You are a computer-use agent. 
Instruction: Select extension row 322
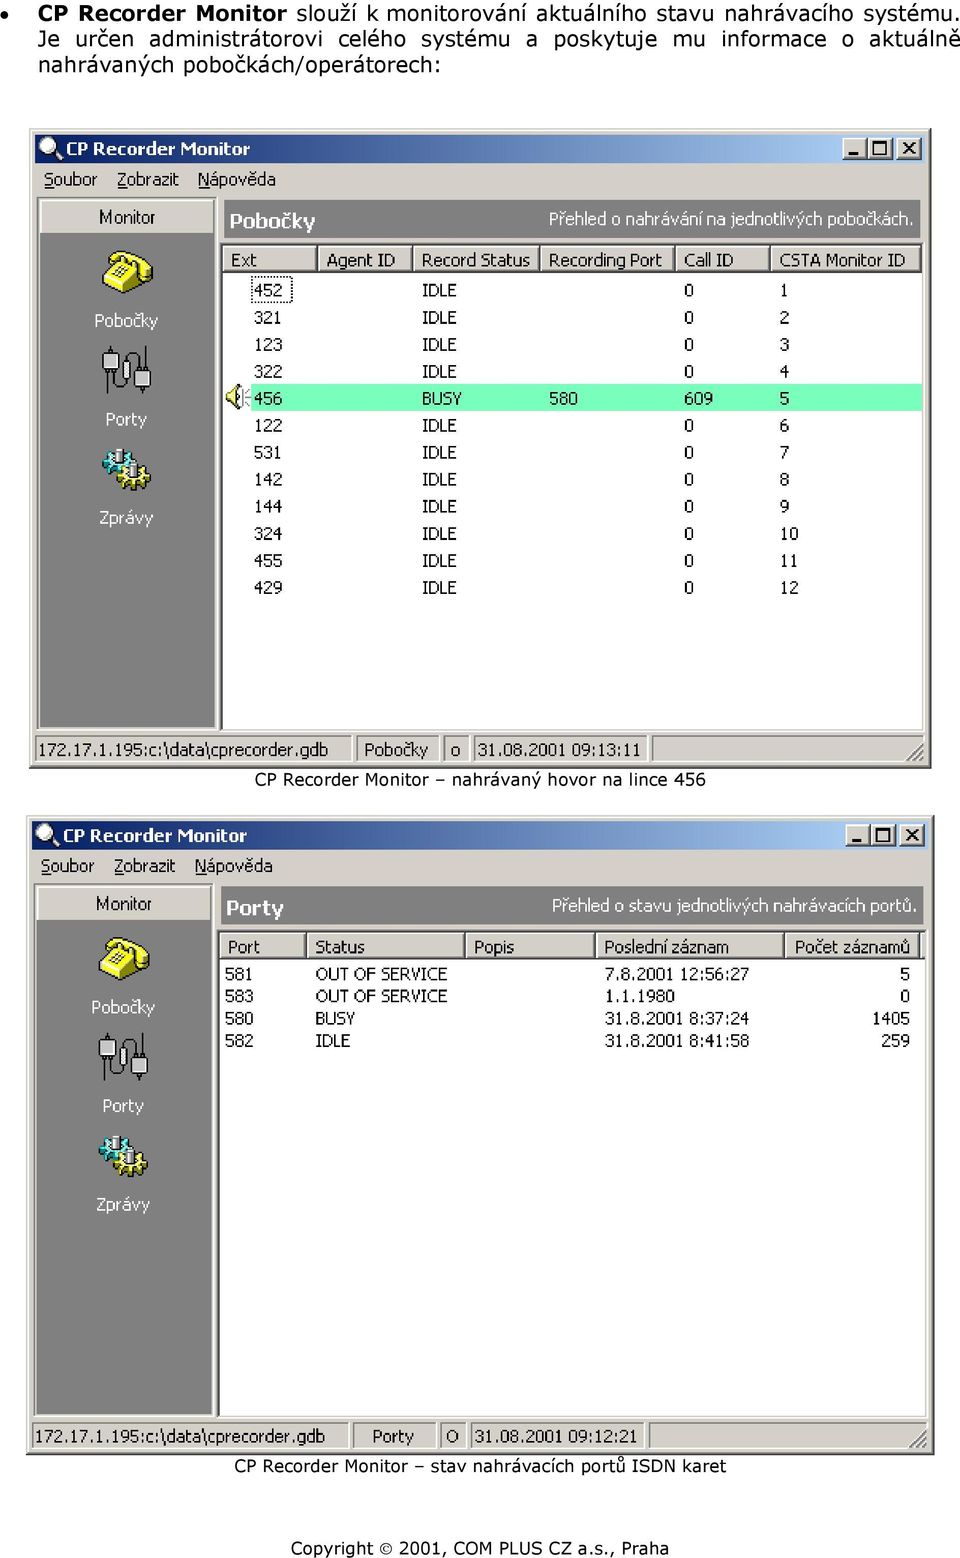pos(571,371)
